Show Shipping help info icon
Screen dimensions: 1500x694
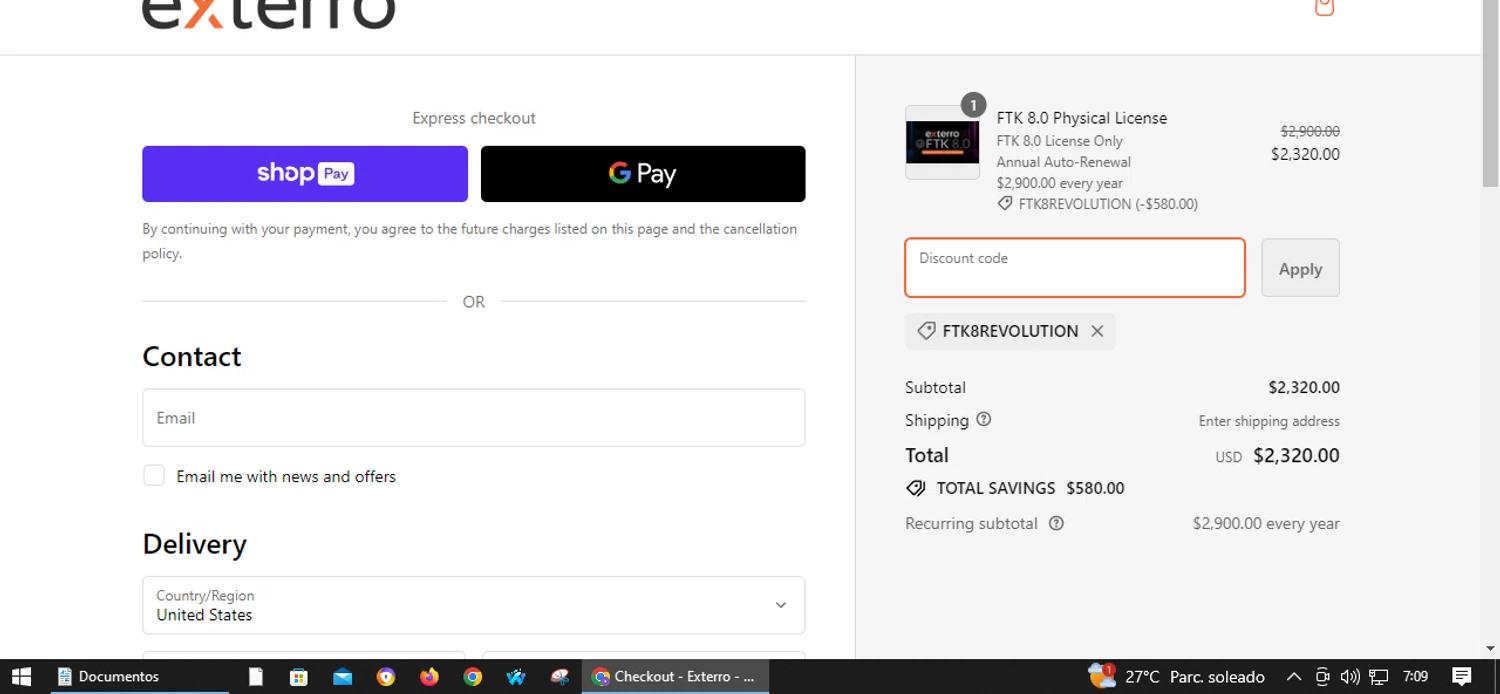[984, 420]
